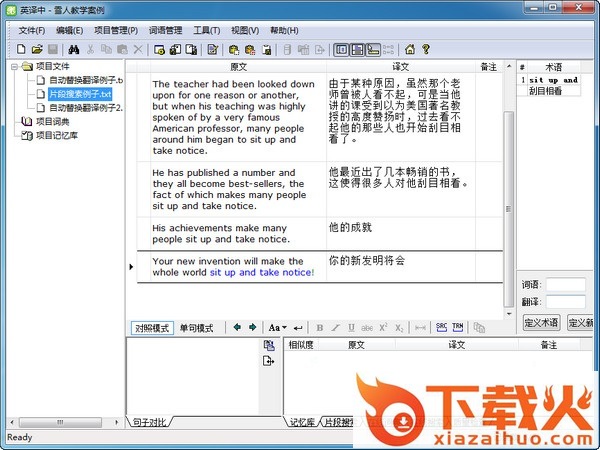Go to next sentence with right green arrow

click(x=253, y=327)
